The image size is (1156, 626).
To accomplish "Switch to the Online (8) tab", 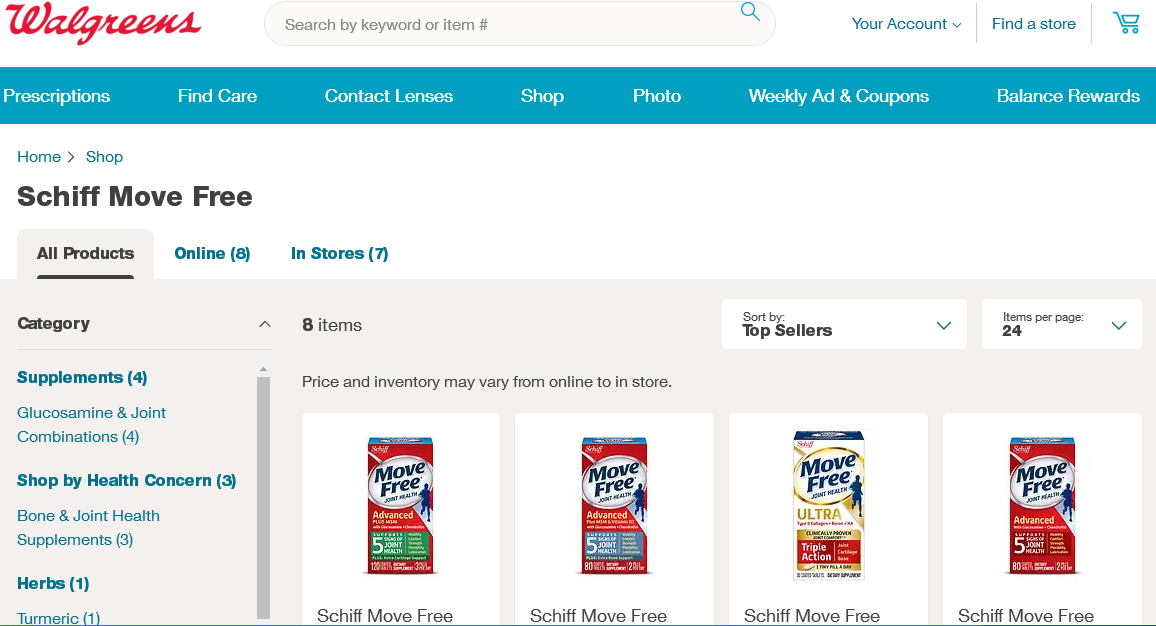I will 212,254.
